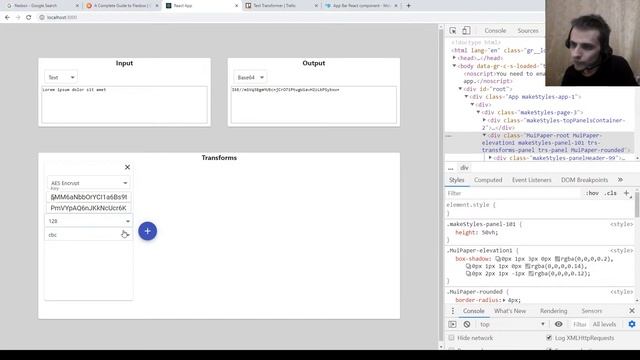This screenshot has height=360, width=640.
Task: Collapse the div id root node
Action: click(x=460, y=89)
